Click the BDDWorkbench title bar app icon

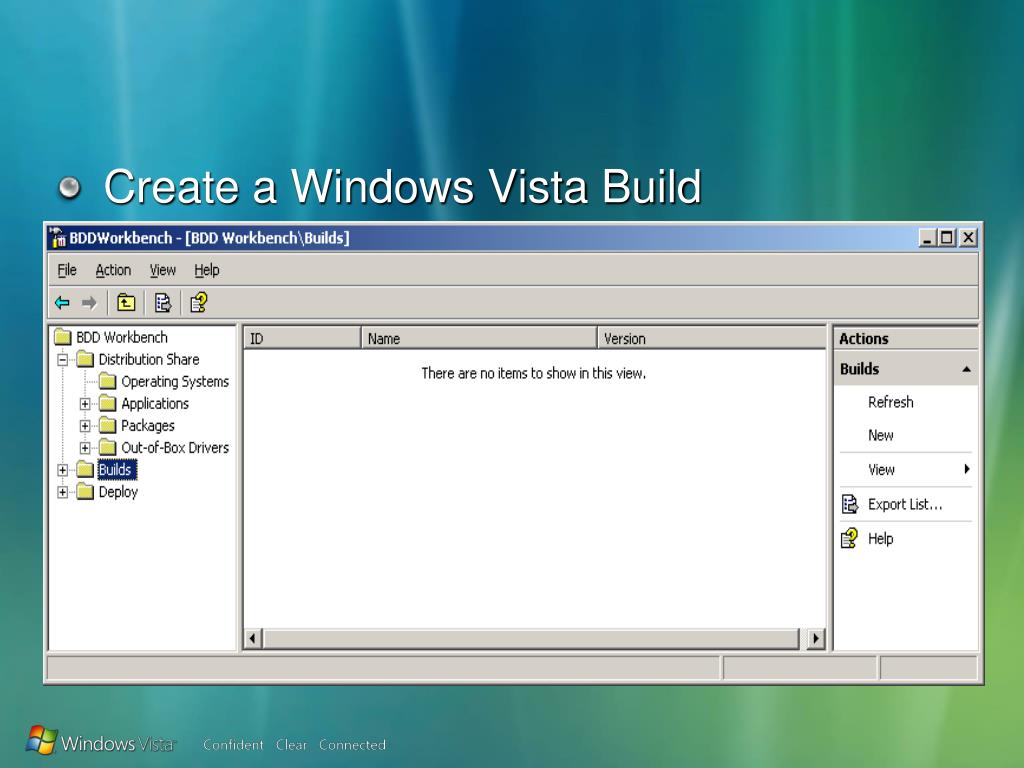[57, 238]
